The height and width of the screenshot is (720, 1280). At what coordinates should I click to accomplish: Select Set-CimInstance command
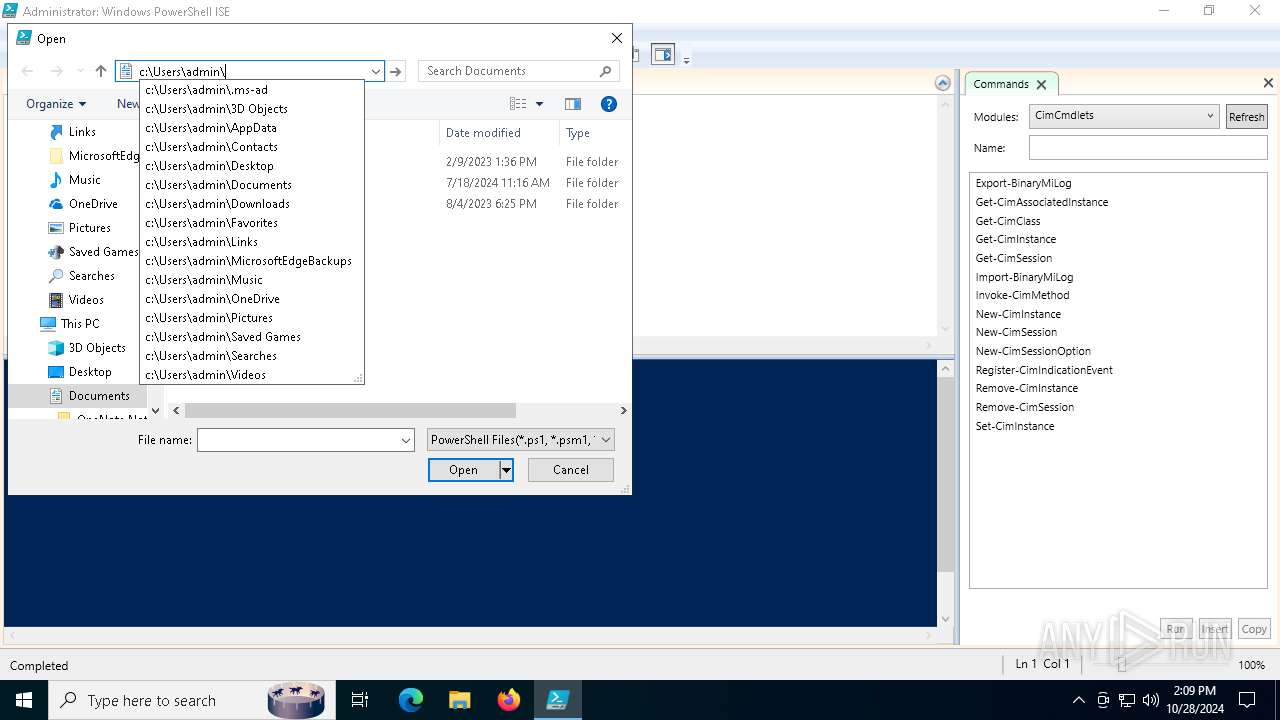pos(1015,427)
